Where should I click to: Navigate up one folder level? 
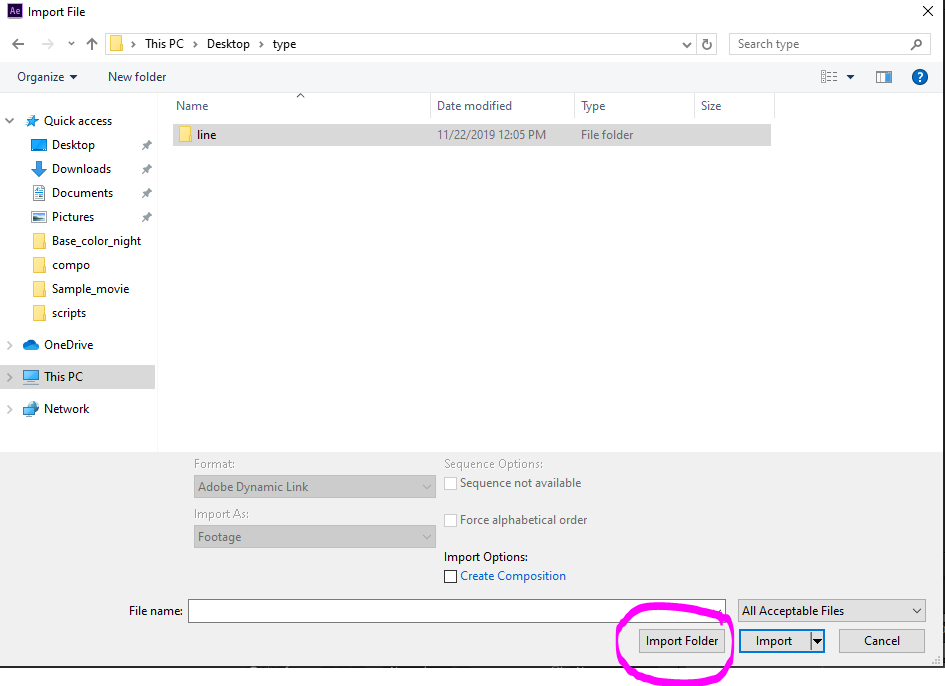pos(91,43)
